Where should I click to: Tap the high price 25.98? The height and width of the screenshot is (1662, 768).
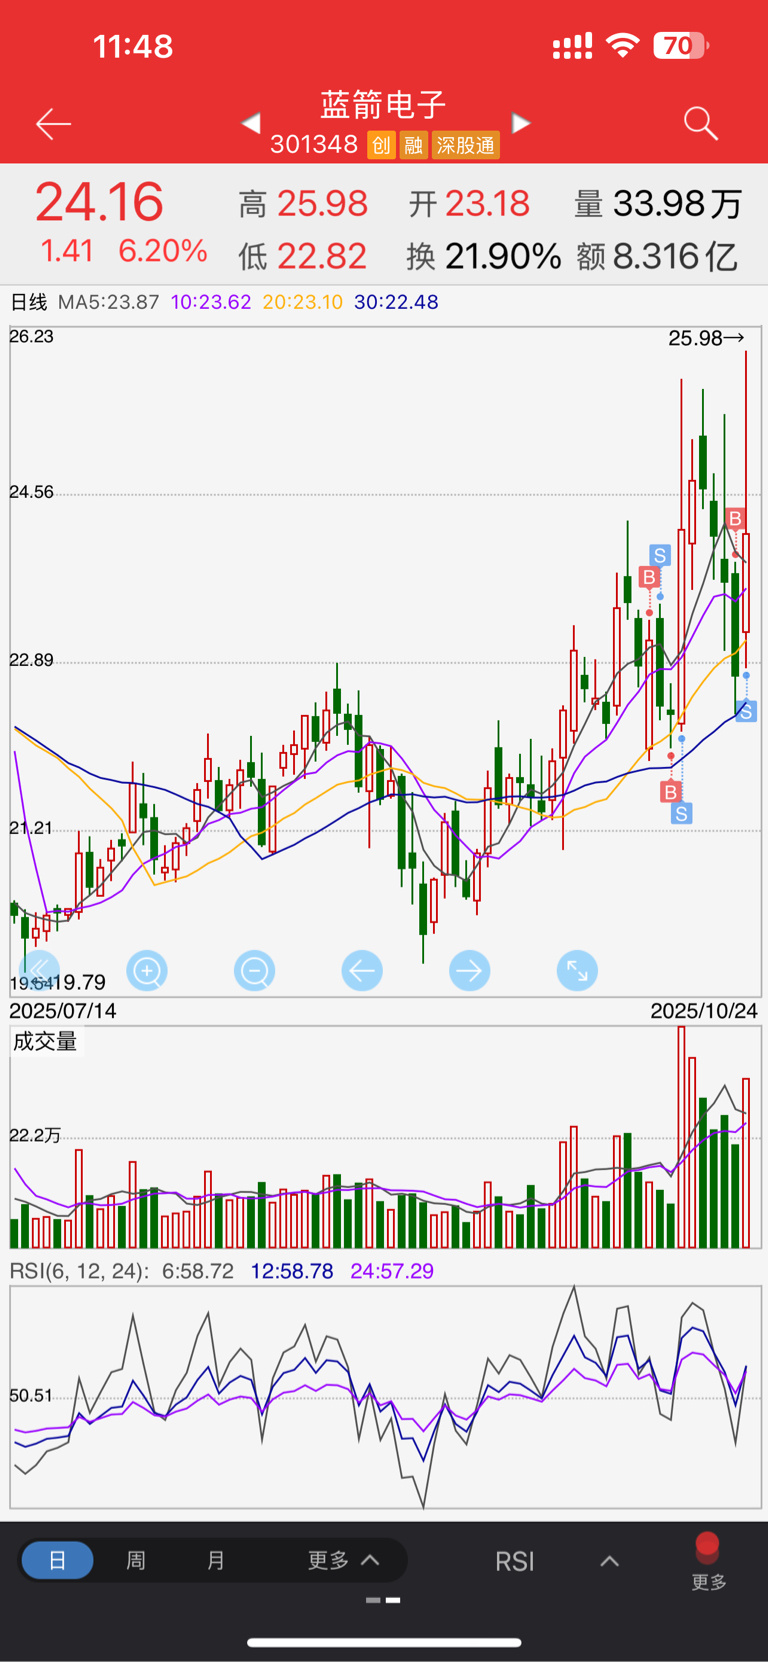click(x=322, y=204)
